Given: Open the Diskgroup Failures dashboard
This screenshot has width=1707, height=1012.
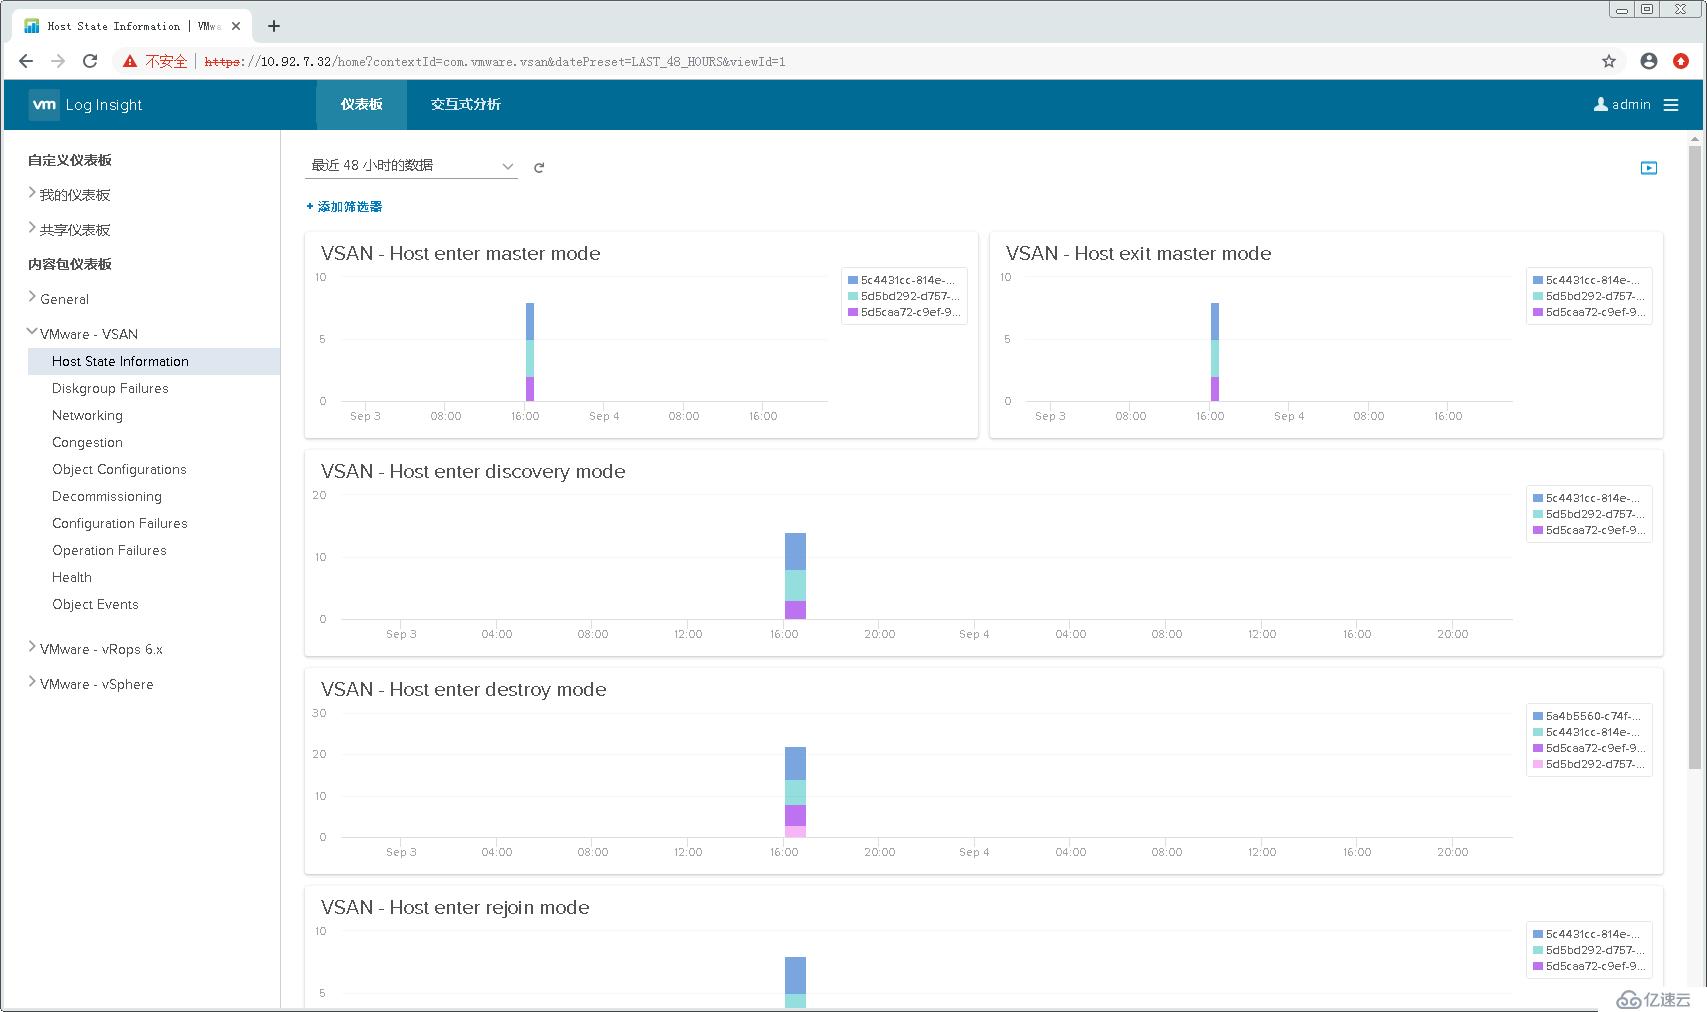Looking at the screenshot, I should point(110,388).
